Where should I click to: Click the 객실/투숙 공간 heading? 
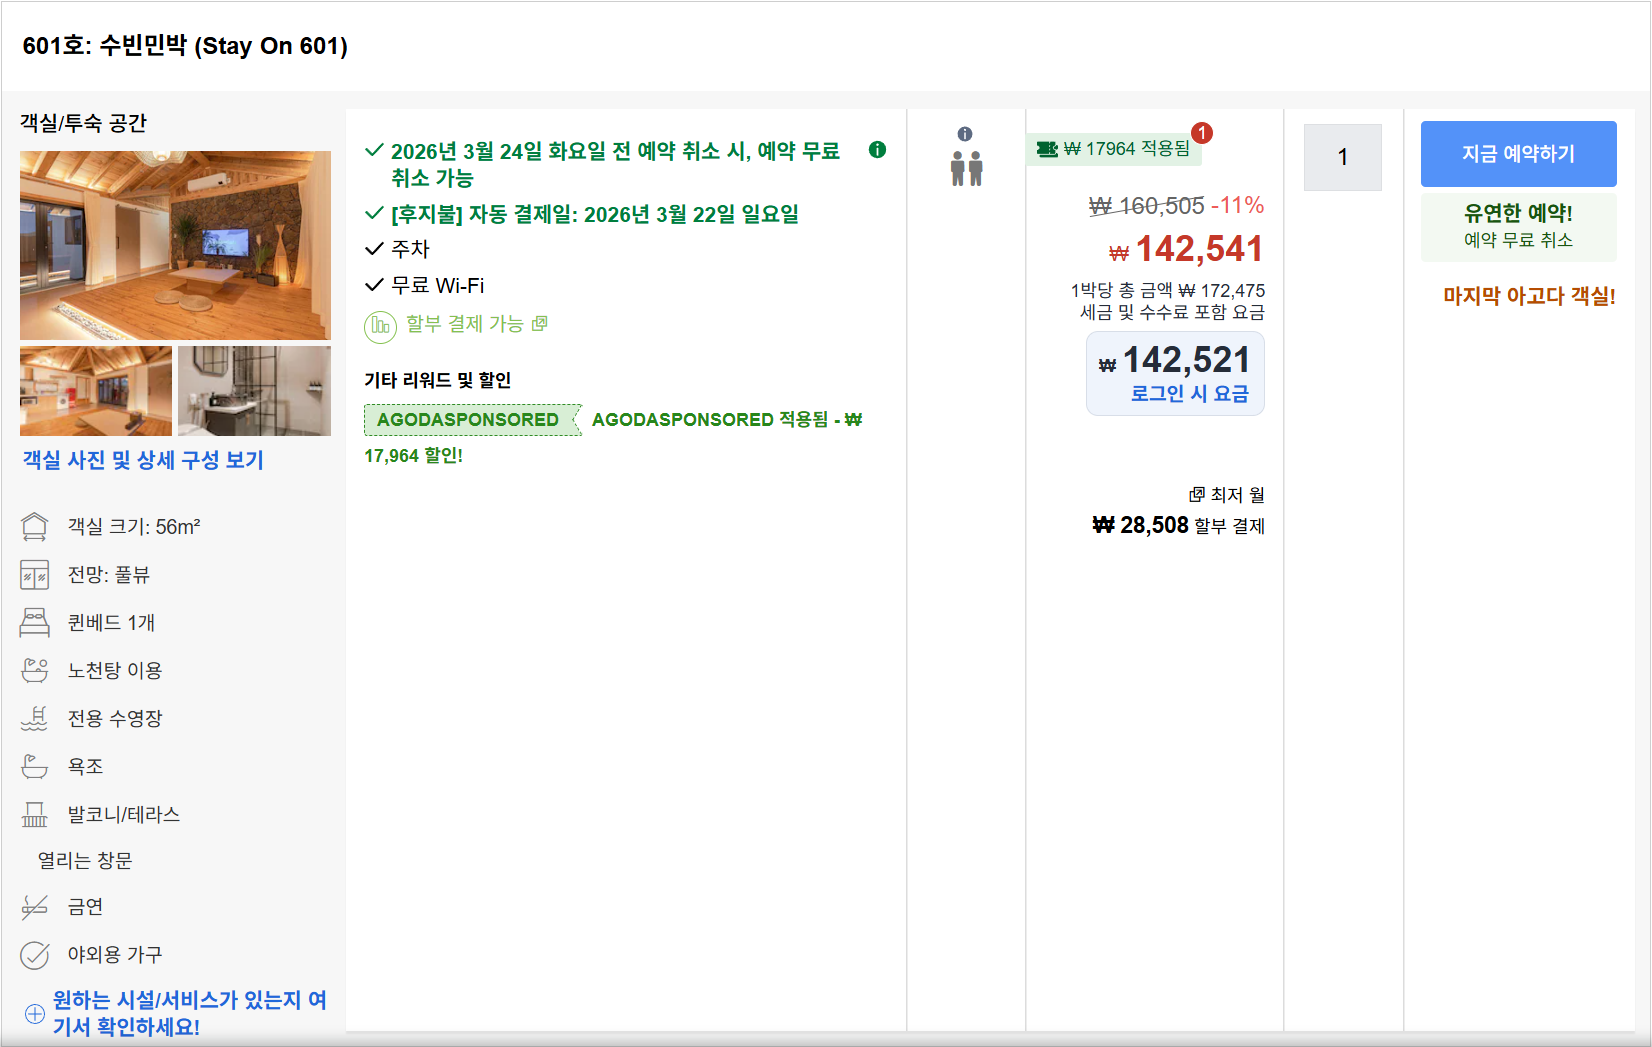pos(83,123)
